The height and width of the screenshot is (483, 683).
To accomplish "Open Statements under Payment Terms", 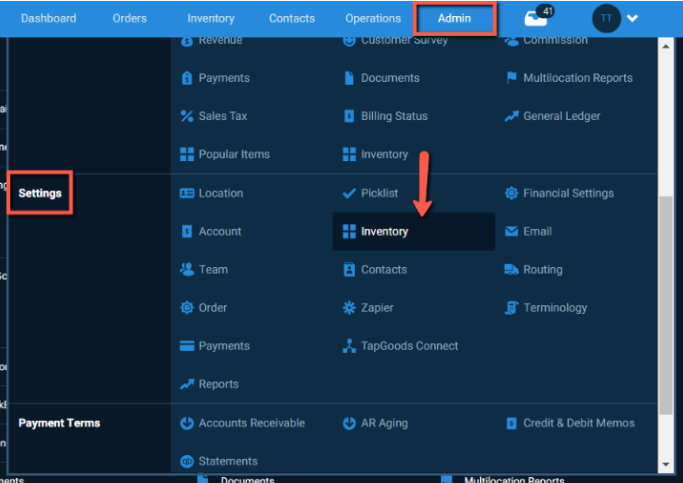I will point(228,461).
